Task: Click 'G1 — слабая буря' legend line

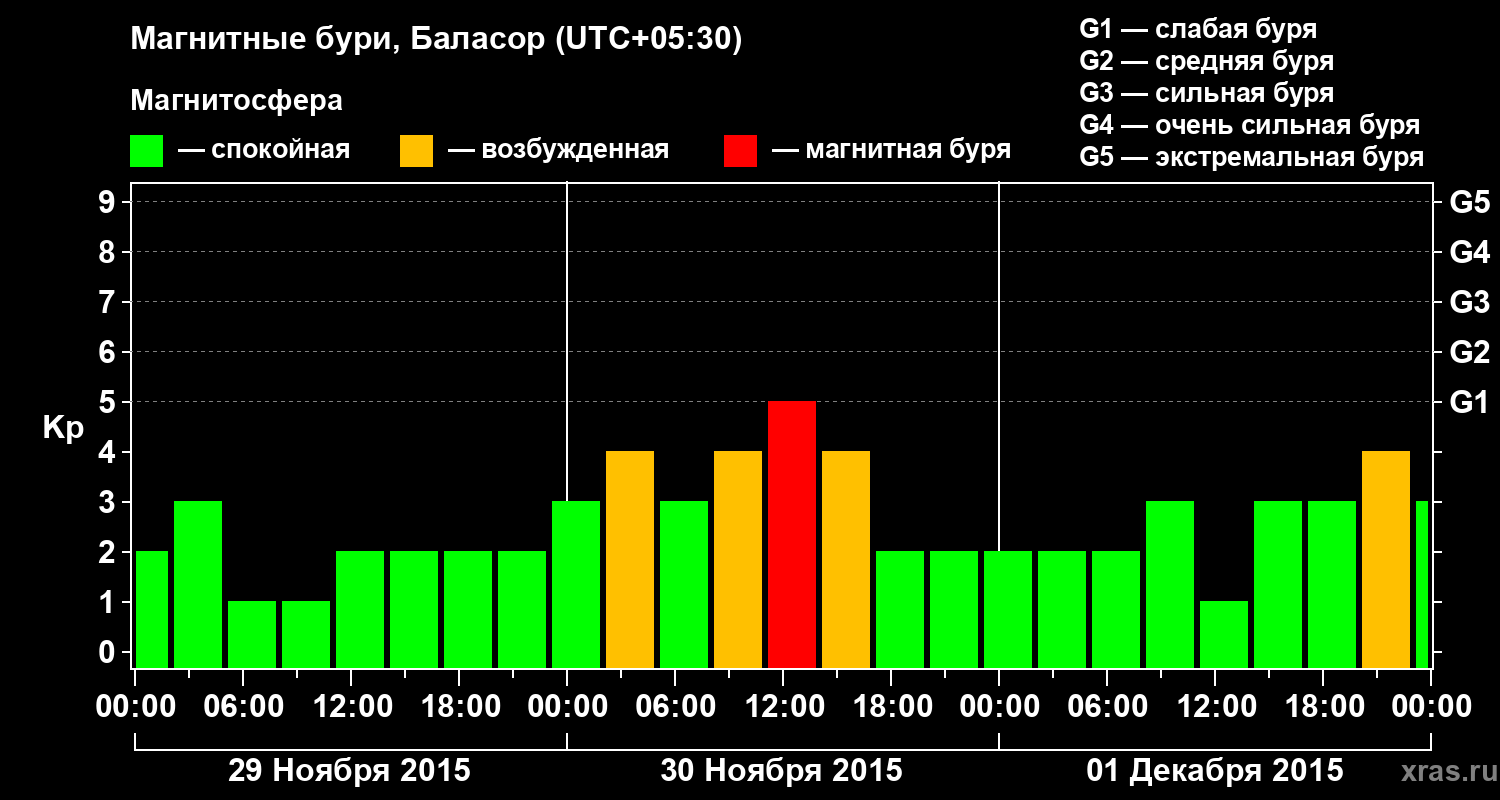Action: coord(1198,29)
